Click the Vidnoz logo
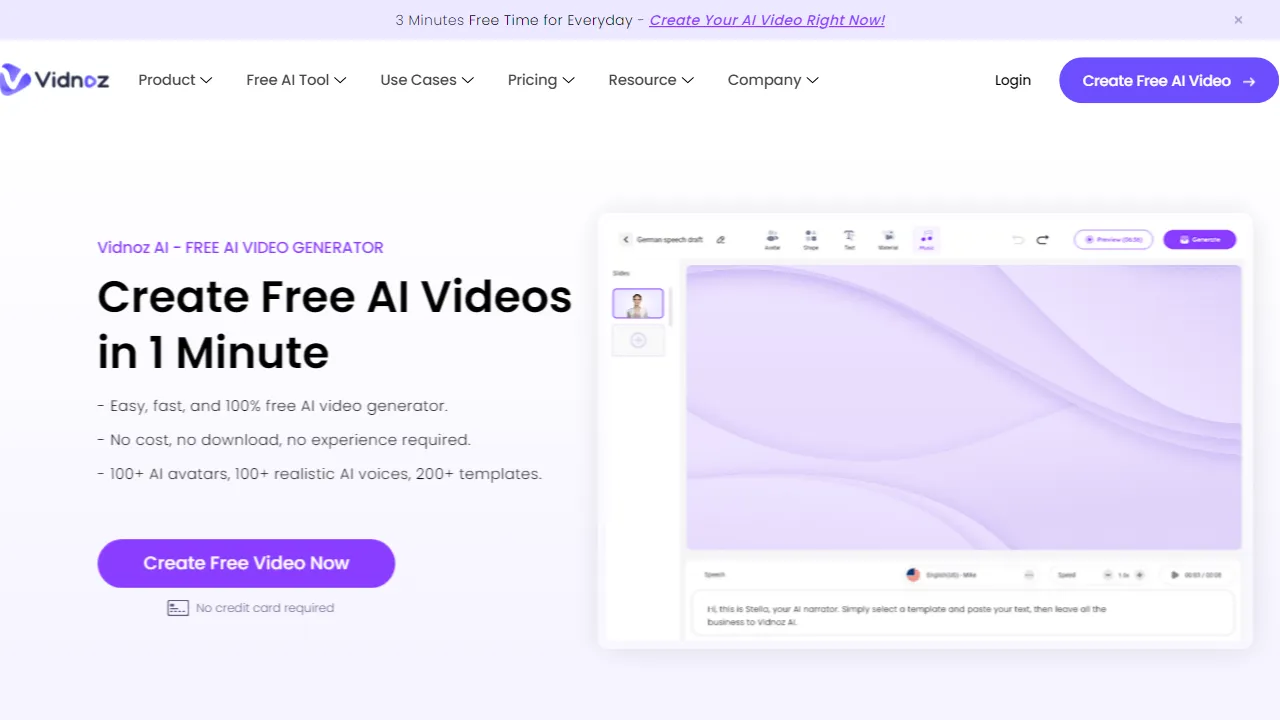Image resolution: width=1280 pixels, height=720 pixels. [55, 80]
